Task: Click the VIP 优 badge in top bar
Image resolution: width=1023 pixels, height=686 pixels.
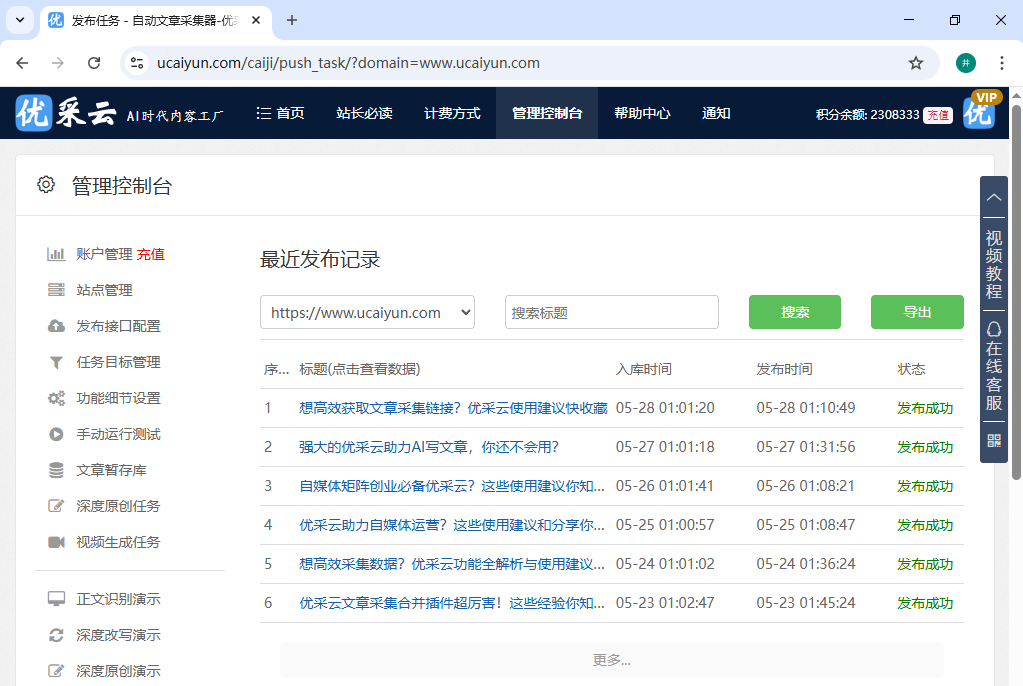Action: click(x=978, y=113)
